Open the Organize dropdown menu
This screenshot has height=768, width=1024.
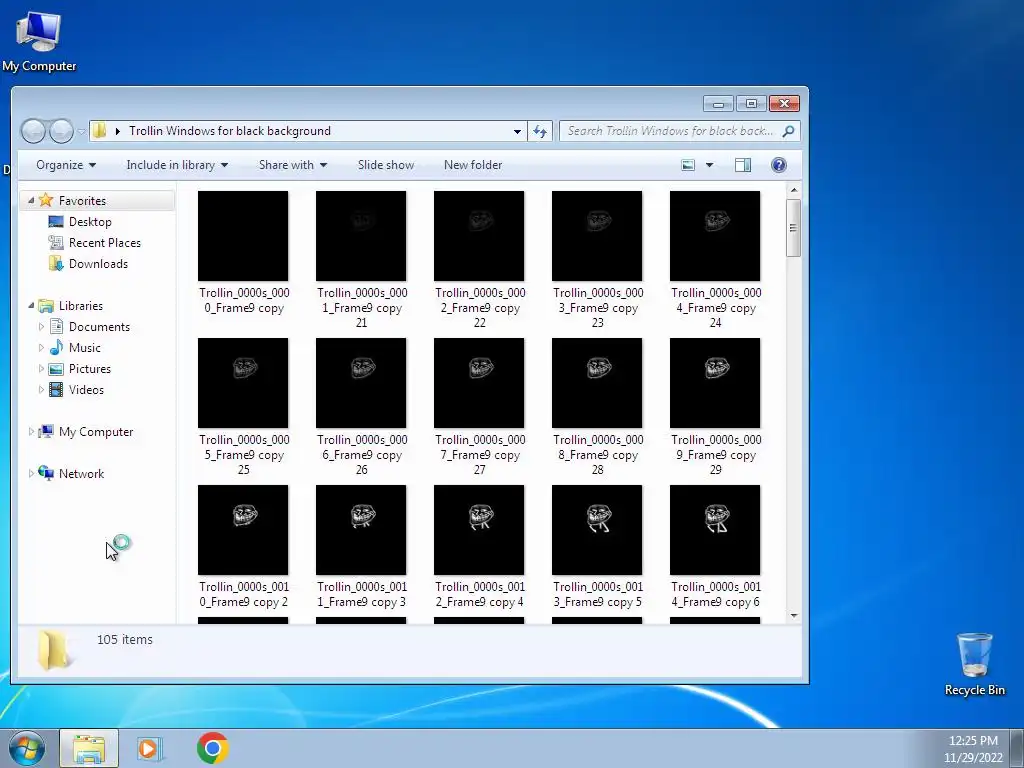(x=66, y=165)
